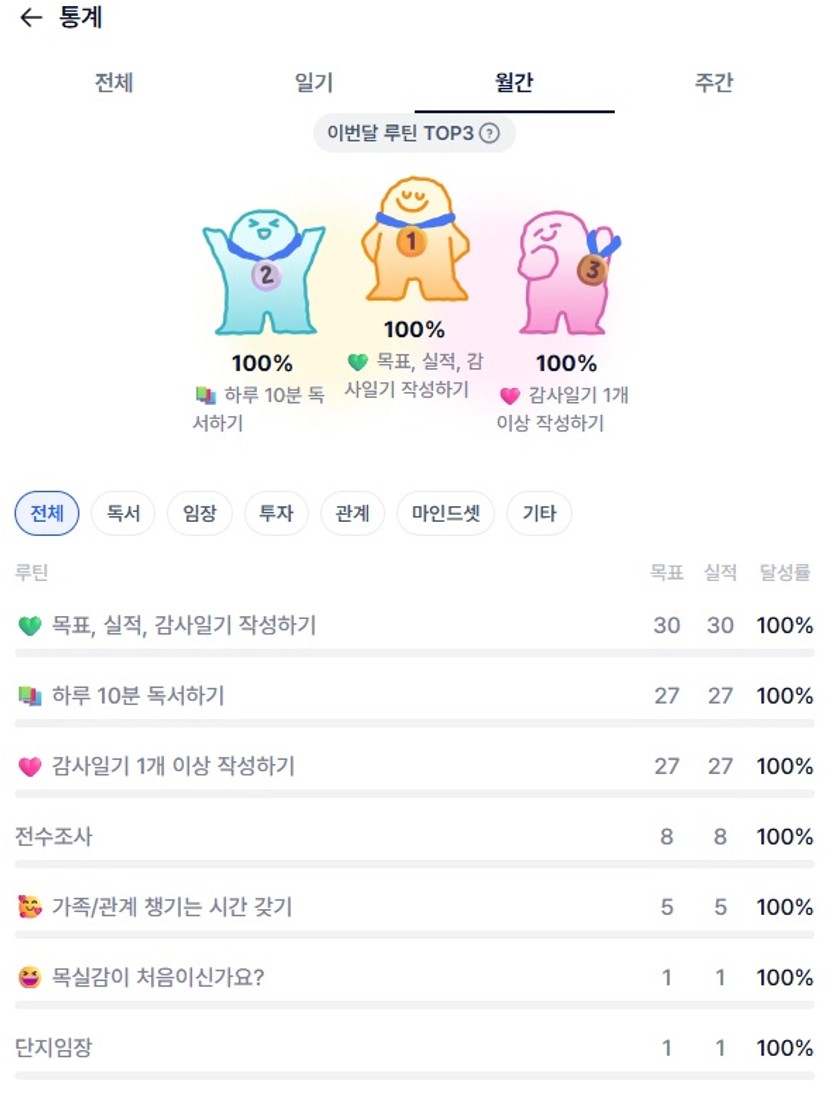This screenshot has width=827, height=1100.
Task: Switch to the 전체 tab at top
Action: coord(114,82)
